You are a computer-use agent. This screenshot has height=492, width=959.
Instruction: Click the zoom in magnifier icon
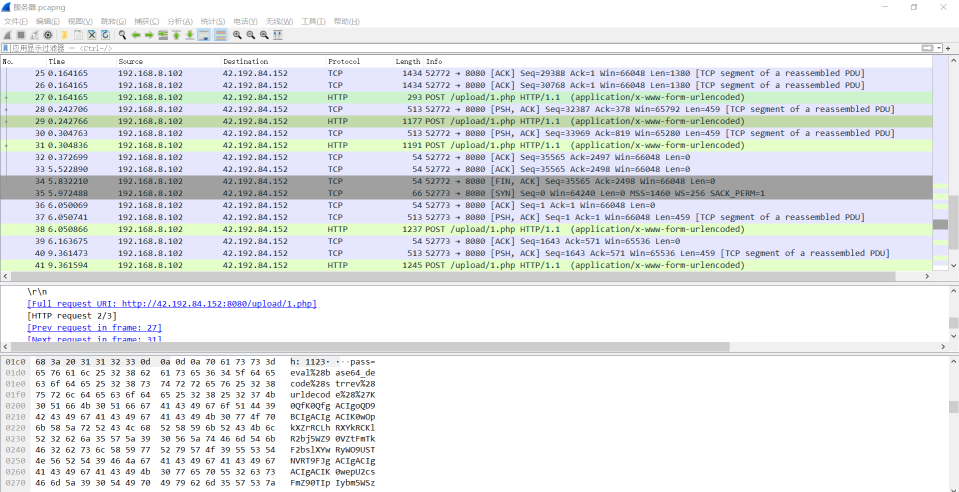click(x=237, y=35)
